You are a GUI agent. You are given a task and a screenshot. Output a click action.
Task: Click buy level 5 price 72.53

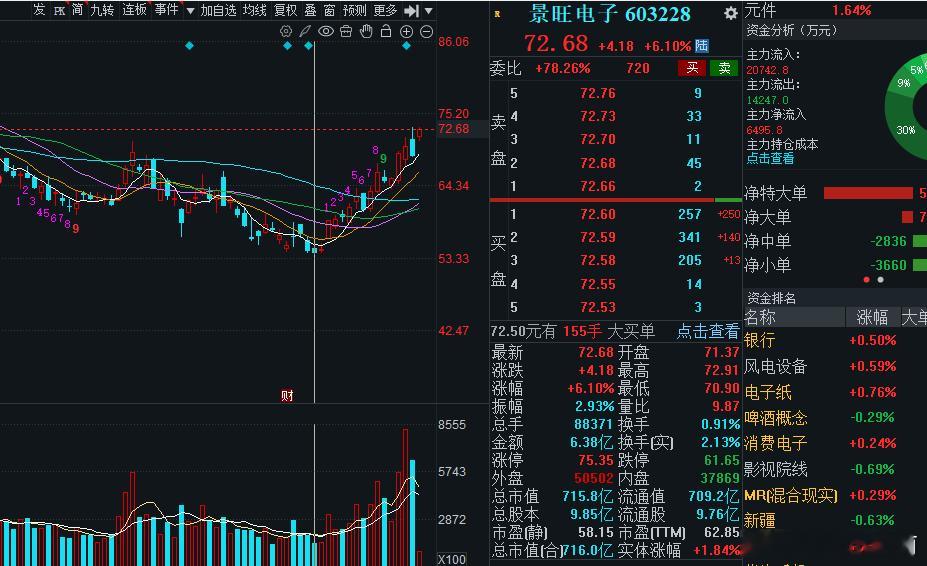[x=598, y=308]
